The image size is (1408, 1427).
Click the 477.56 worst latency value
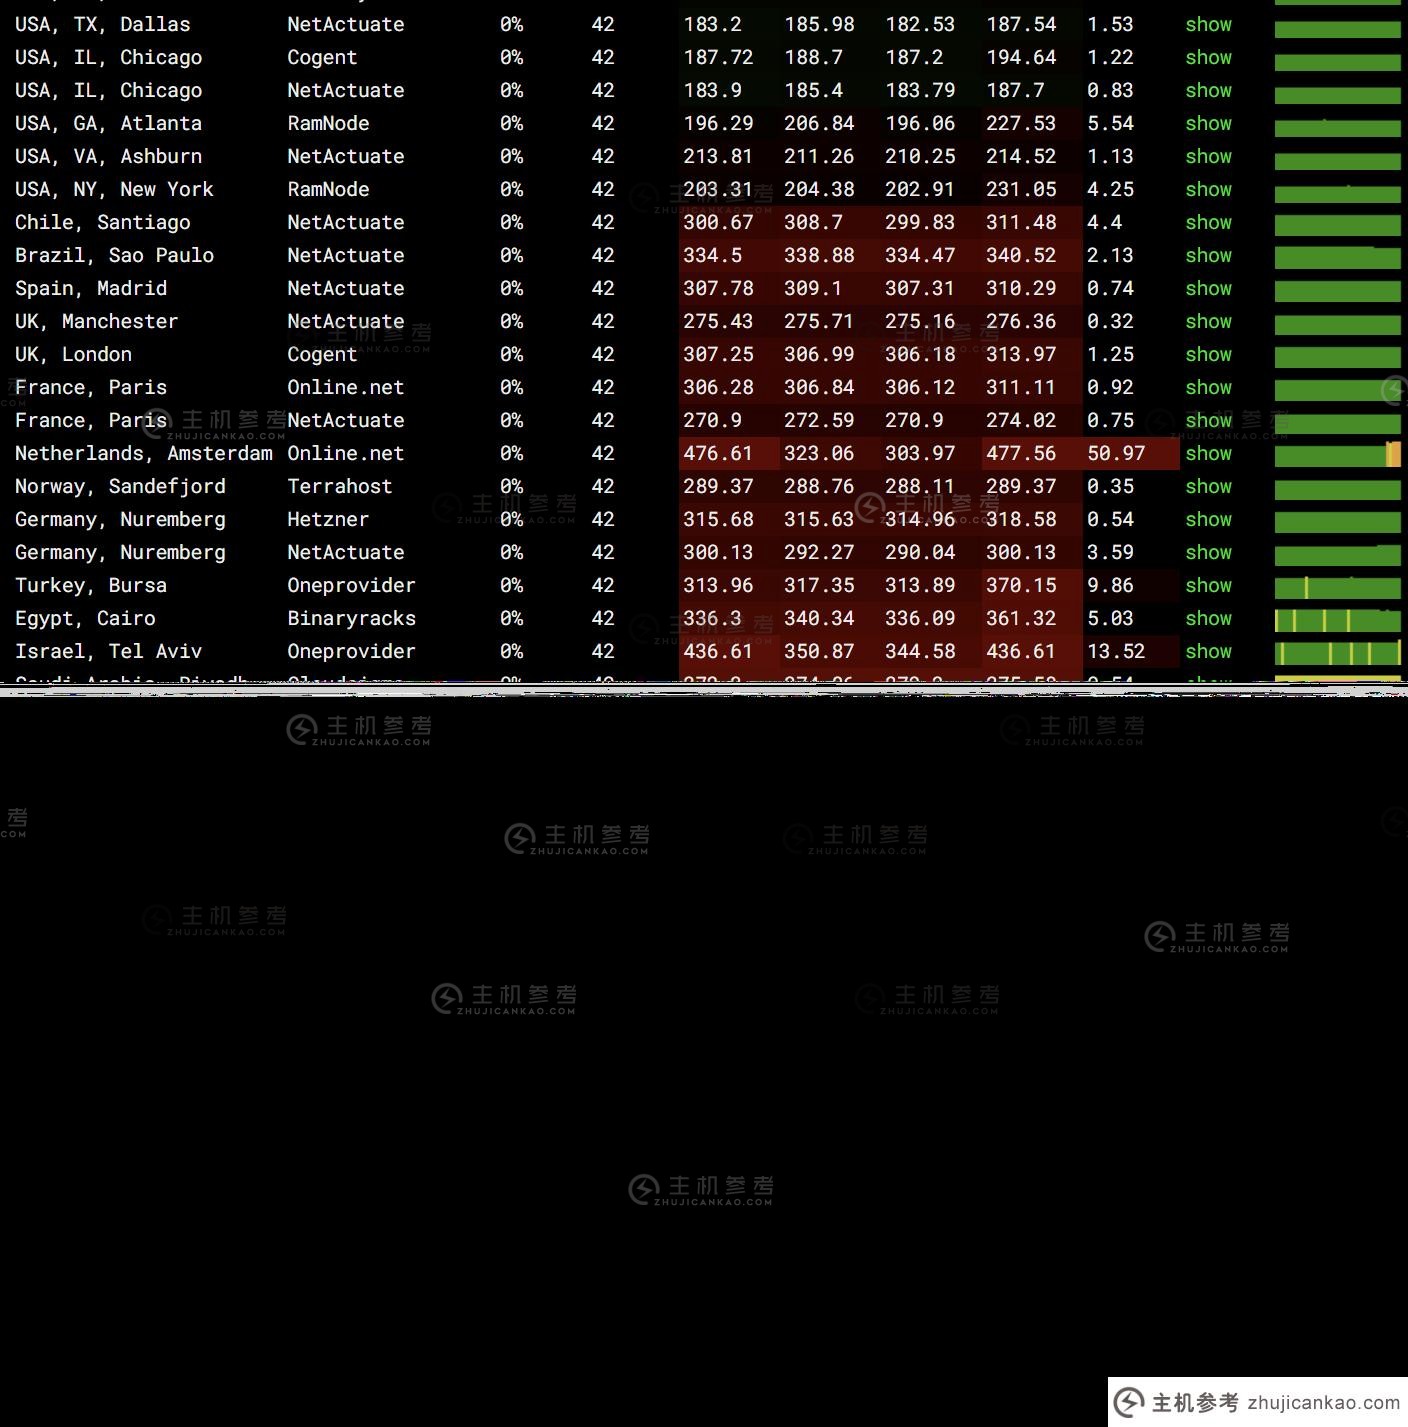tap(1021, 453)
